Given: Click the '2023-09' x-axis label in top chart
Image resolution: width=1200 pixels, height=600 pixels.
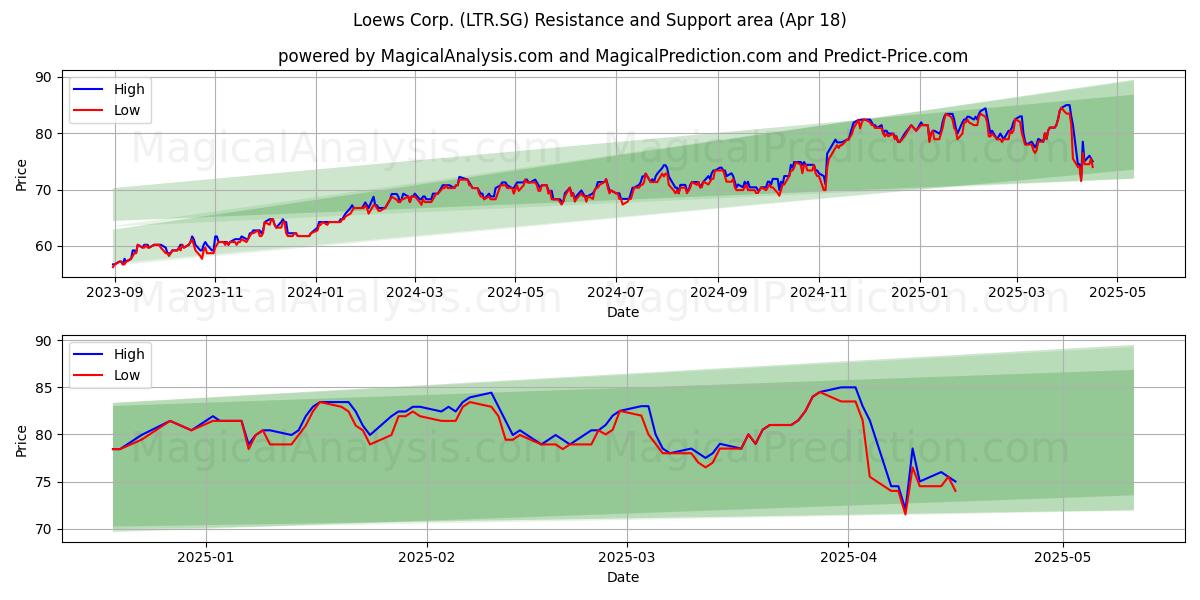Looking at the screenshot, I should pos(114,292).
